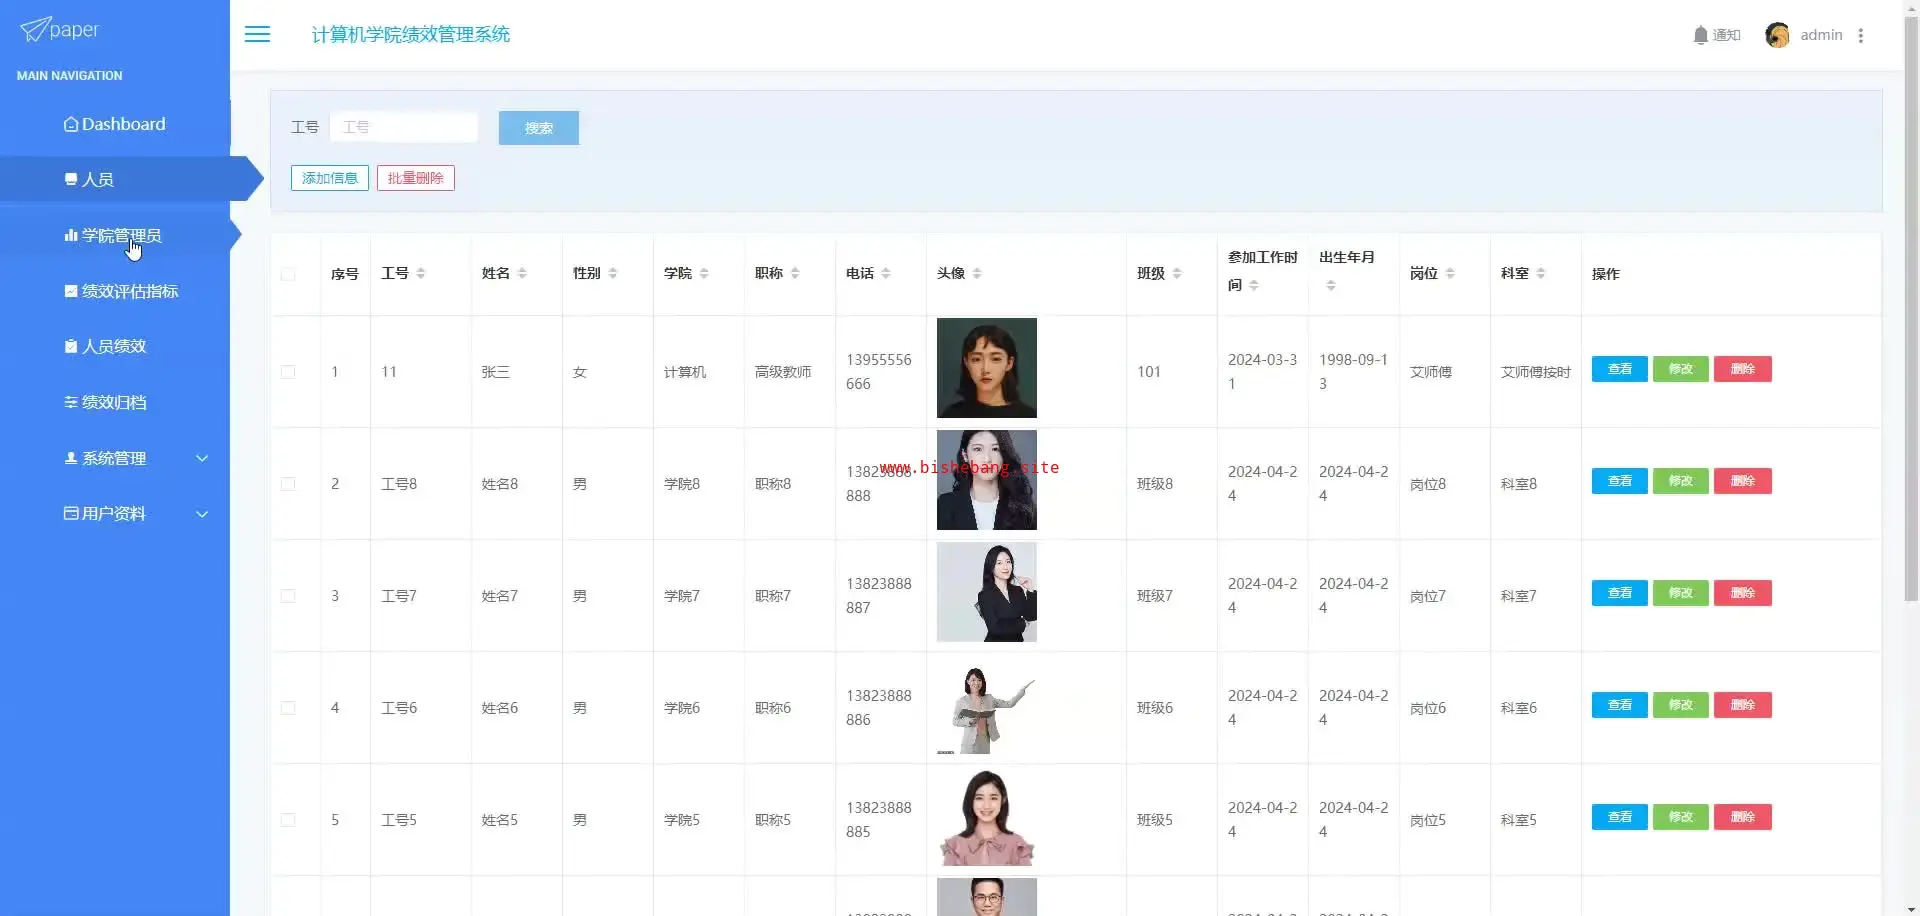Check the row checkbox for 姓名5
Viewport: 1920px width, 916px height.
[288, 820]
